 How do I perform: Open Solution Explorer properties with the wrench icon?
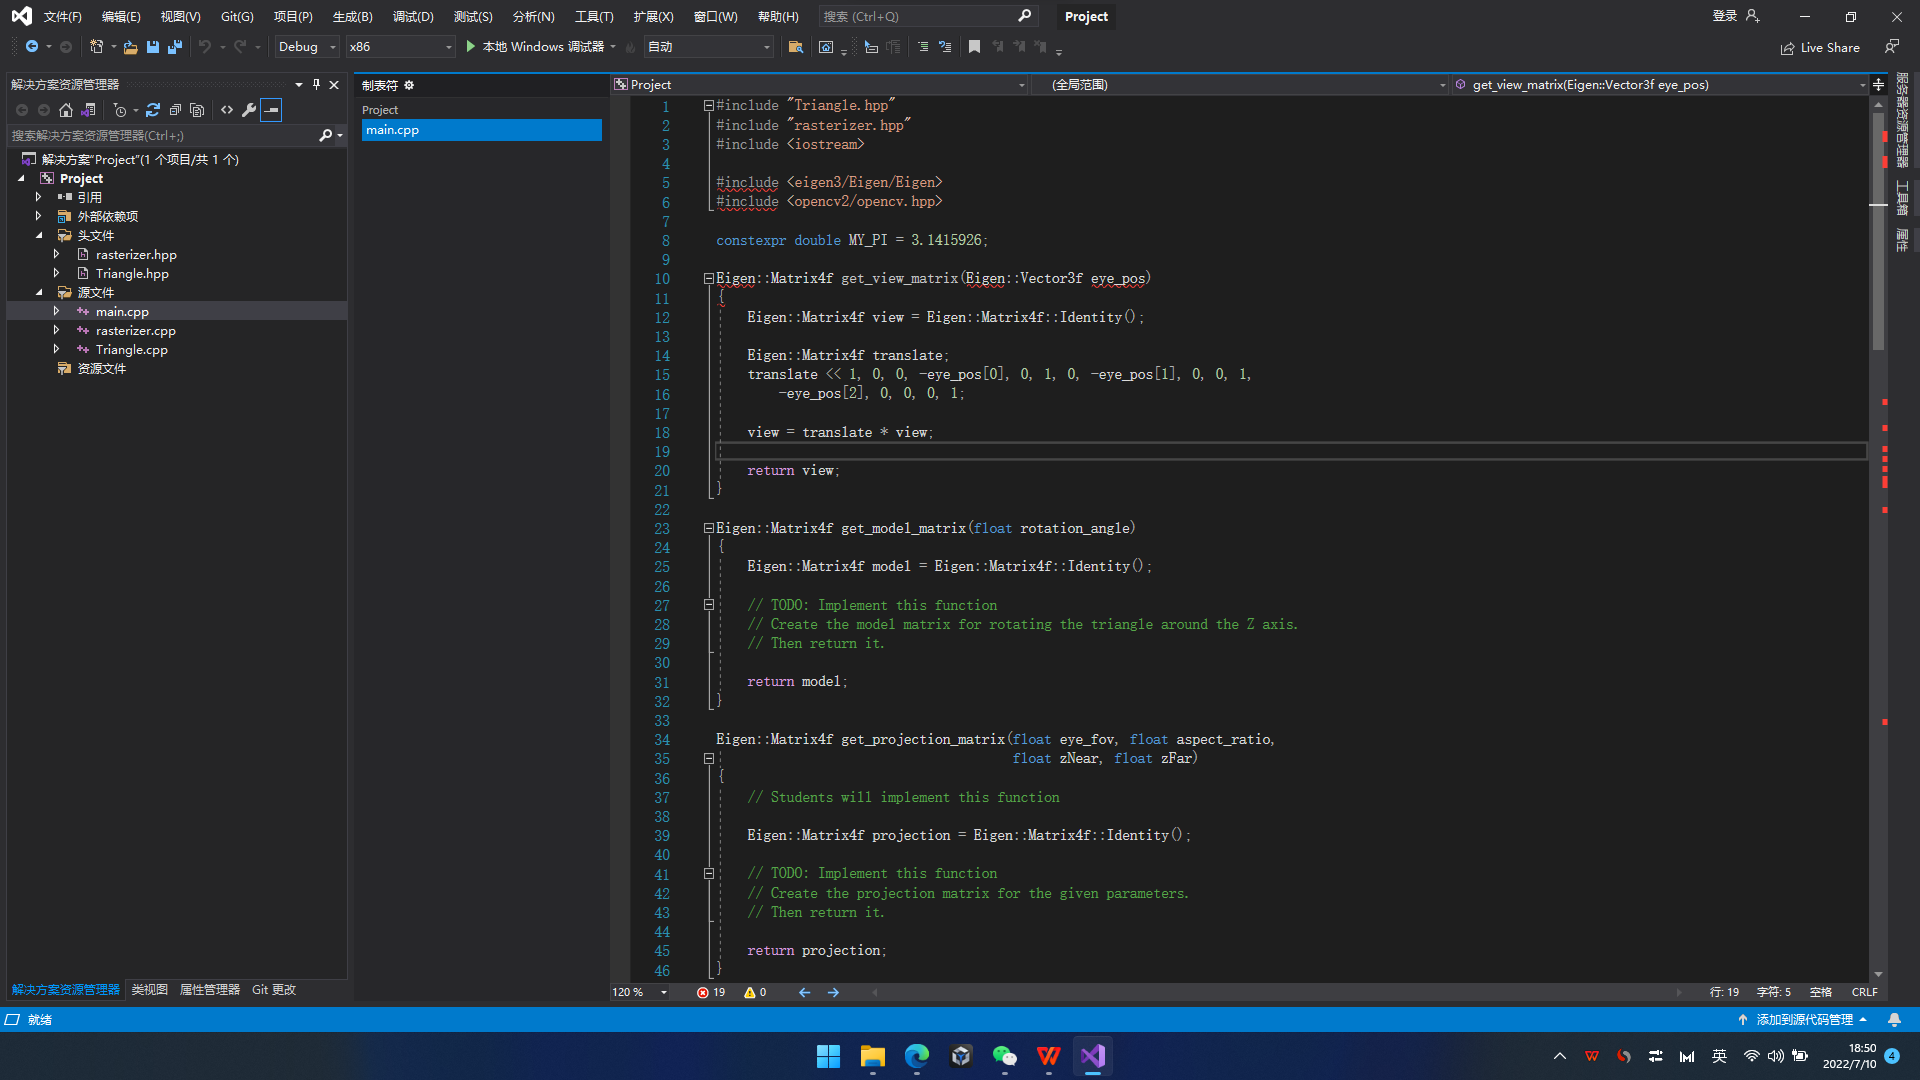tap(248, 110)
